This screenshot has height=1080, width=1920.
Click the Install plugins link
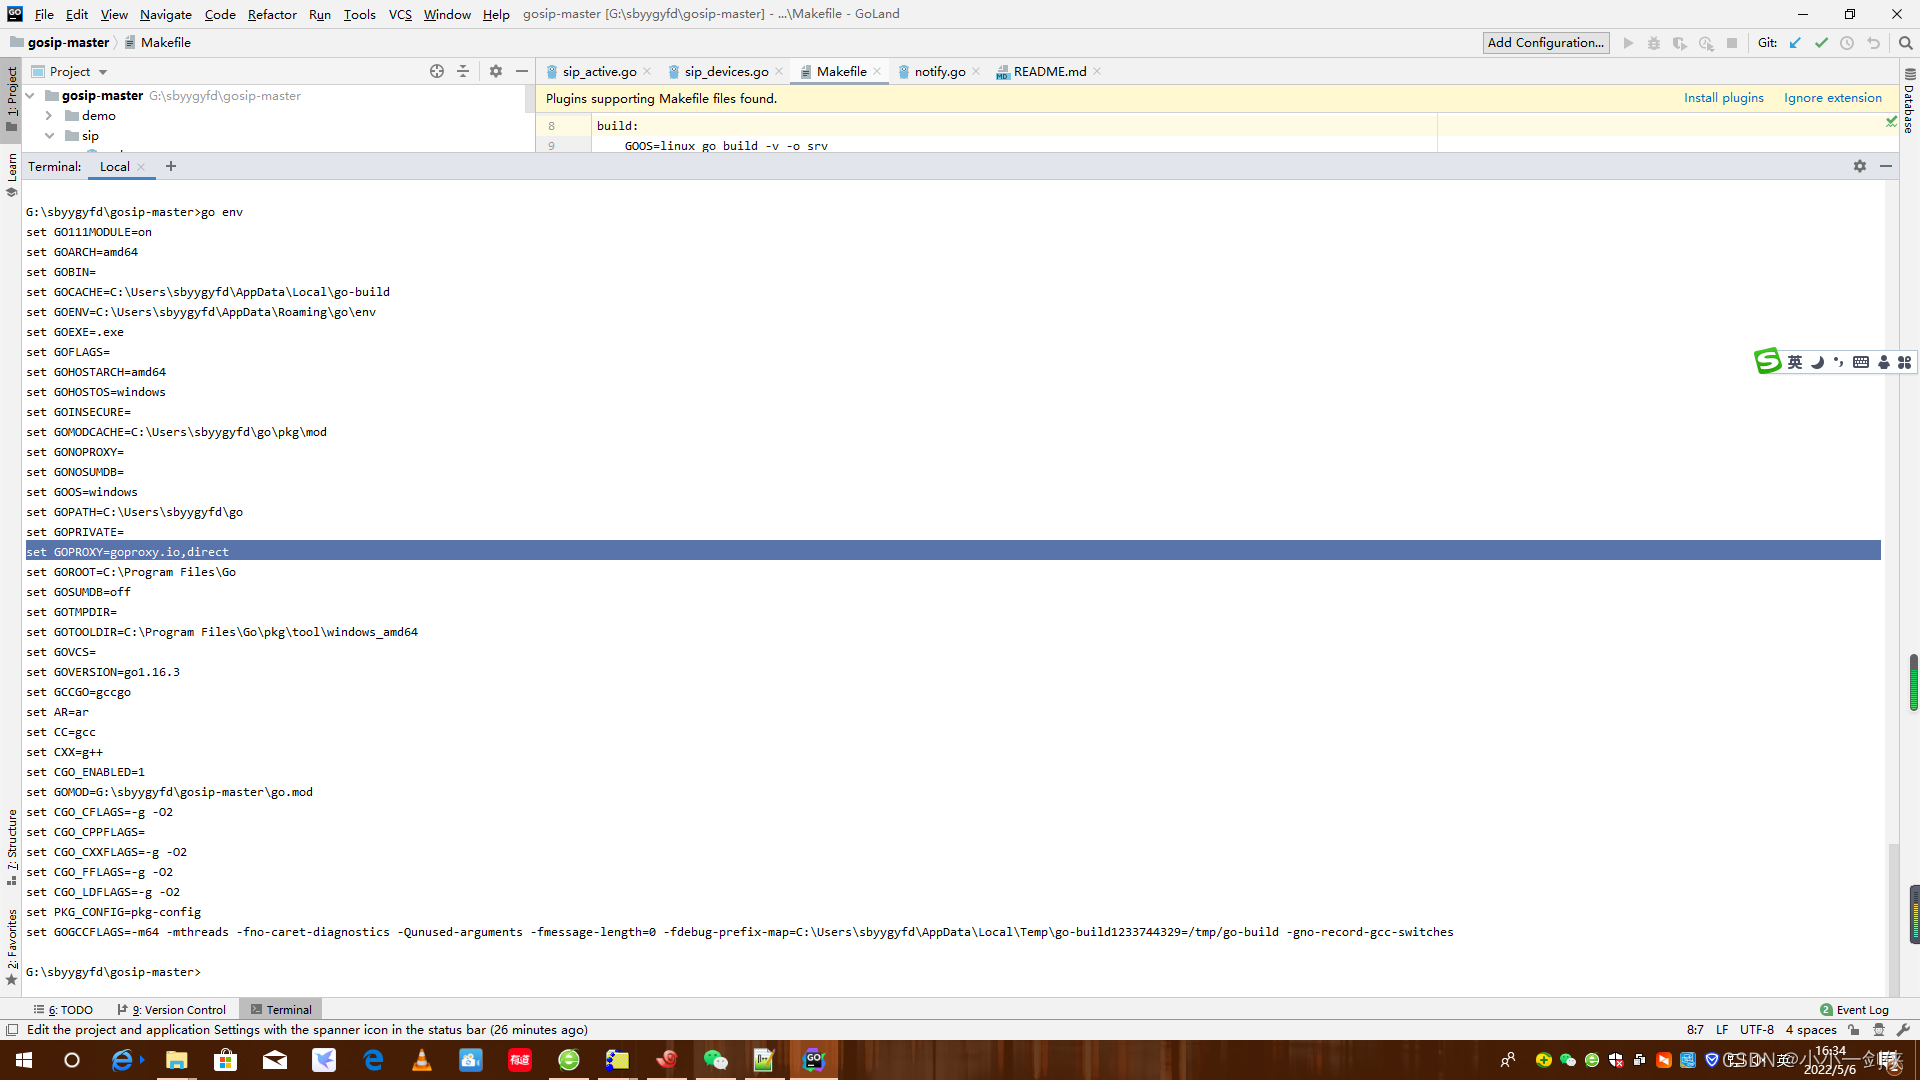pos(1723,98)
